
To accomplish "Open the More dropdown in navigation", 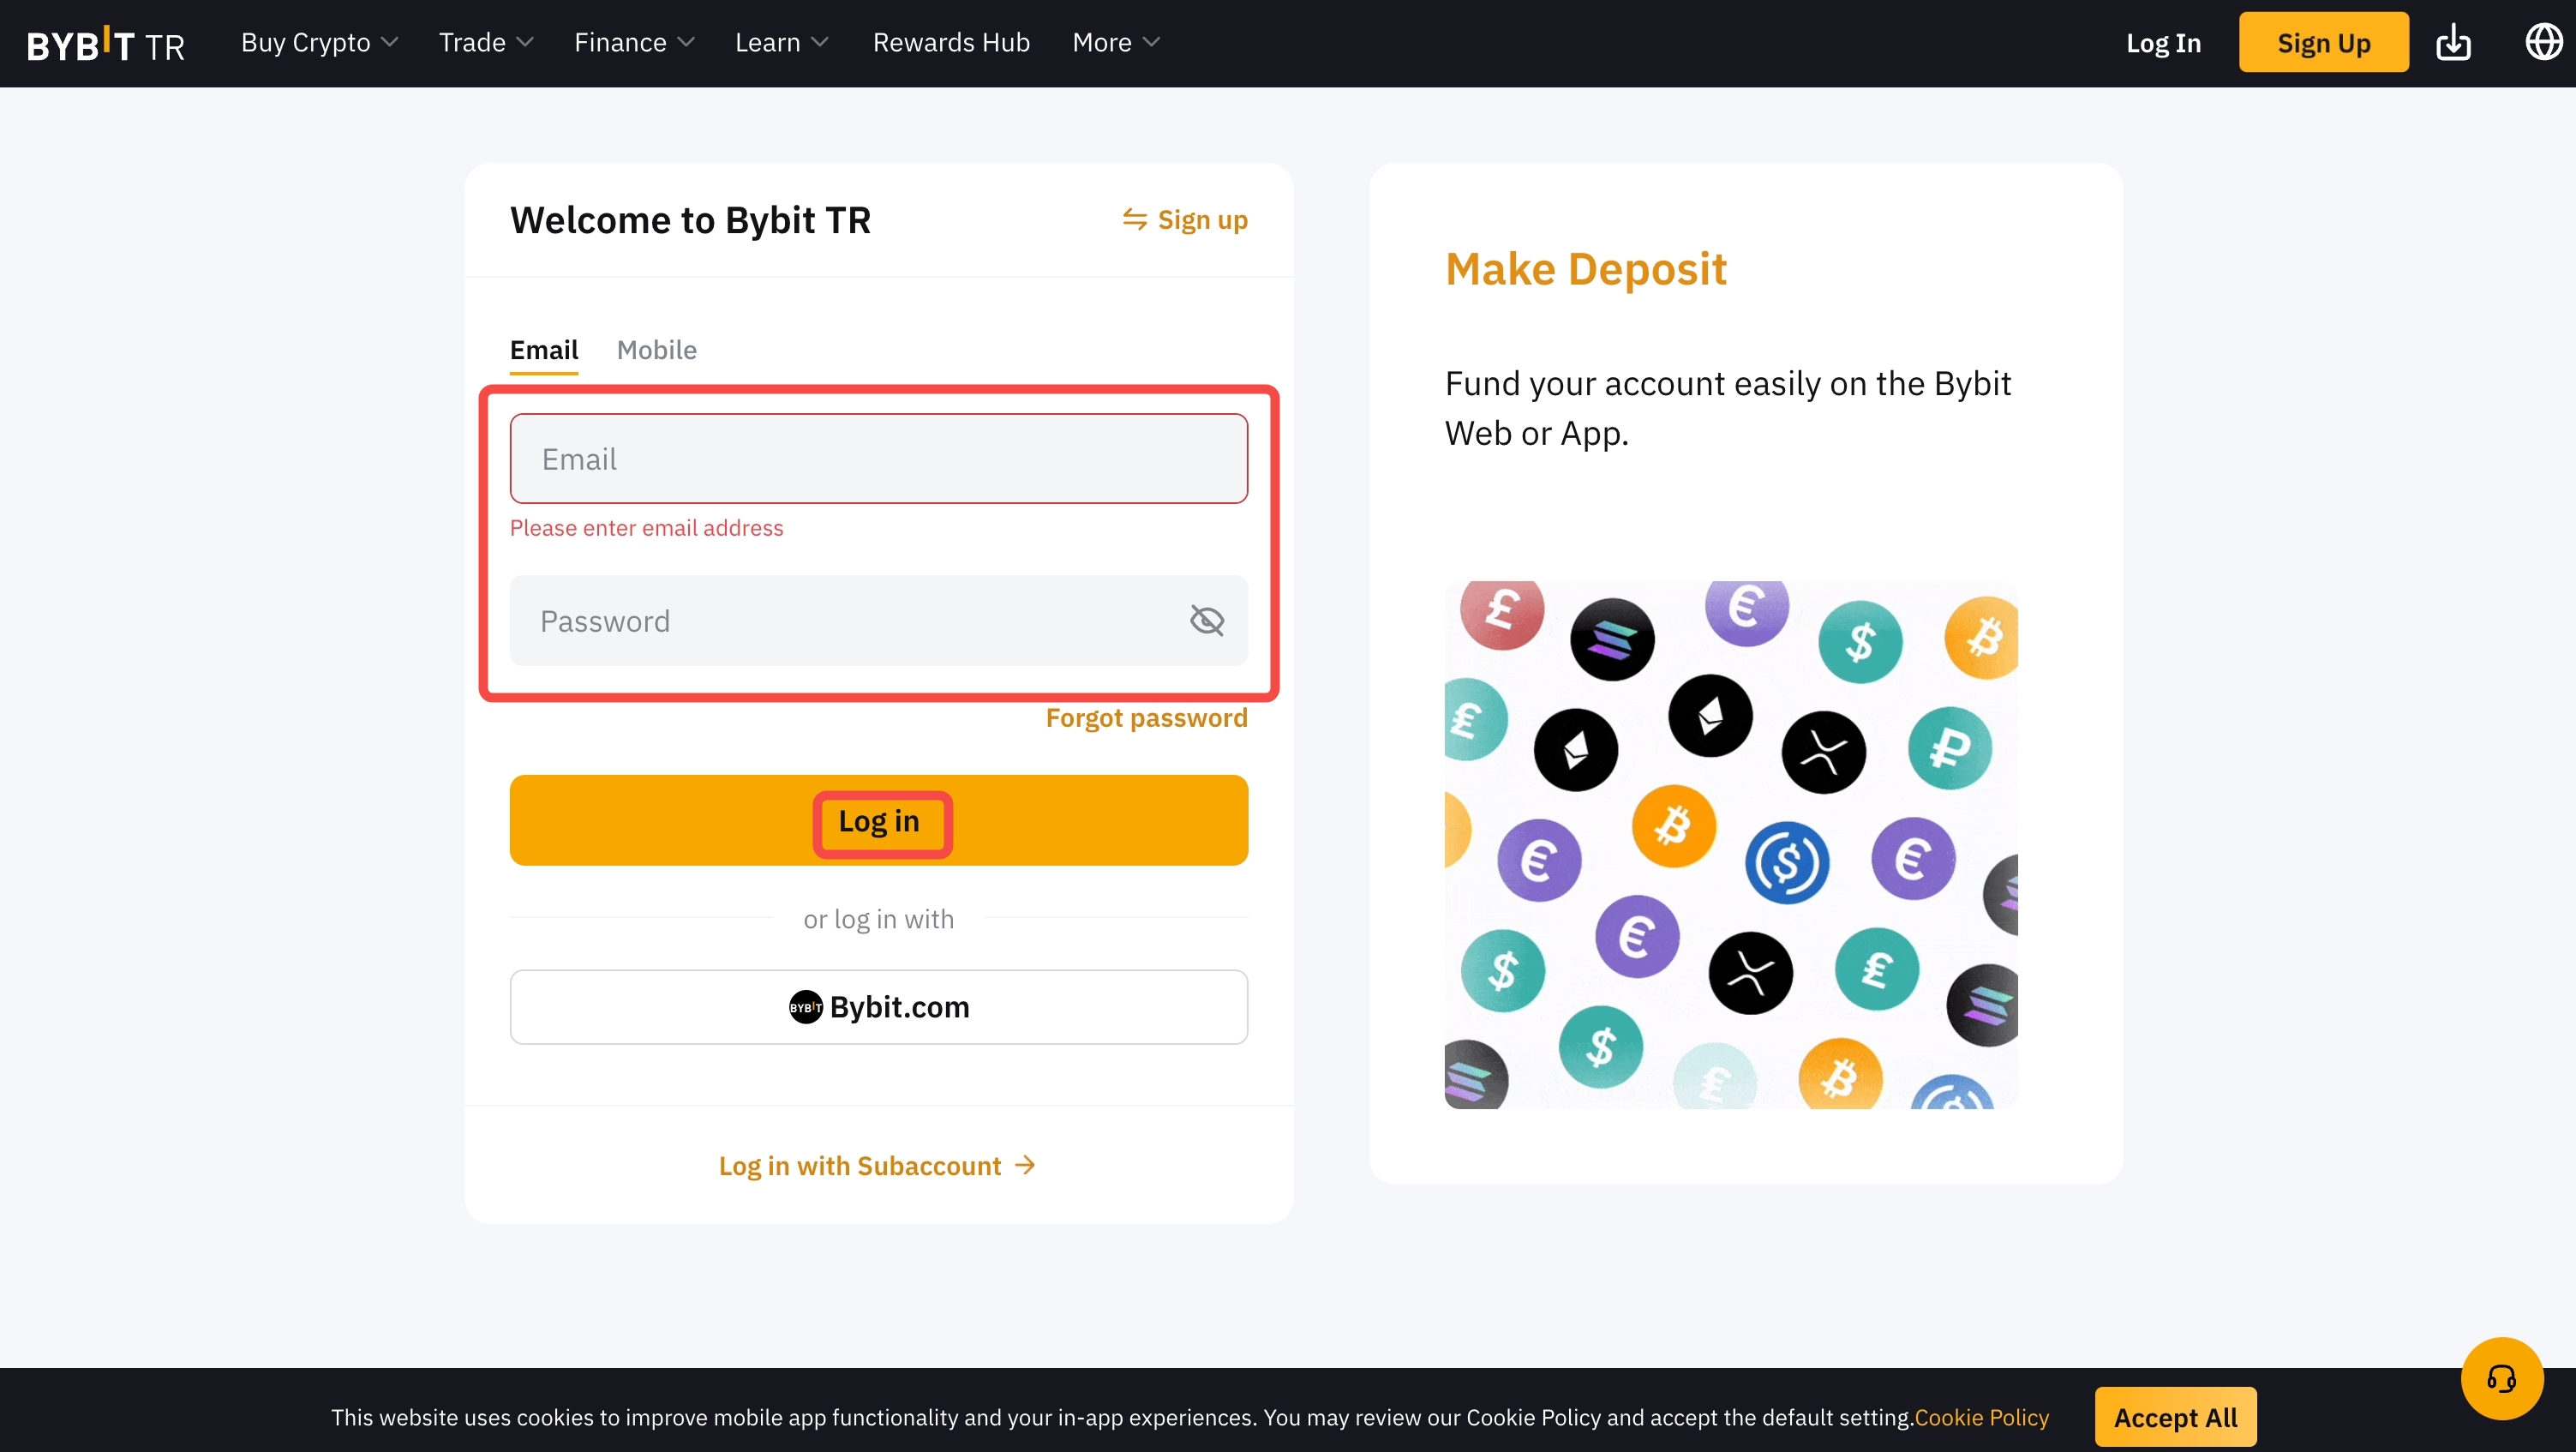I will point(1115,43).
